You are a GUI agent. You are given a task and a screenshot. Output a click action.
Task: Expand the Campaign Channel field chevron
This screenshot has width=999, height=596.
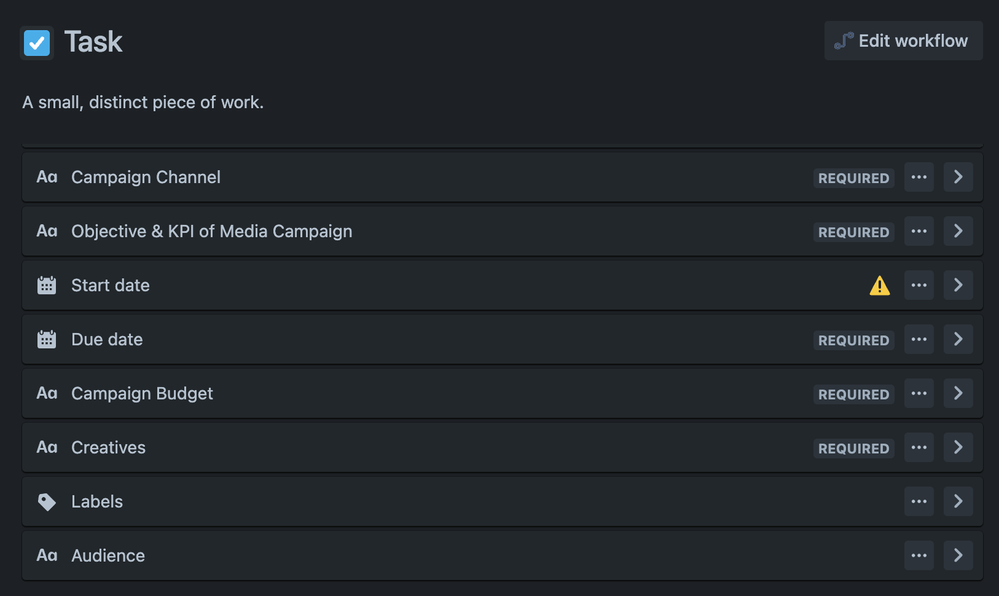click(958, 177)
